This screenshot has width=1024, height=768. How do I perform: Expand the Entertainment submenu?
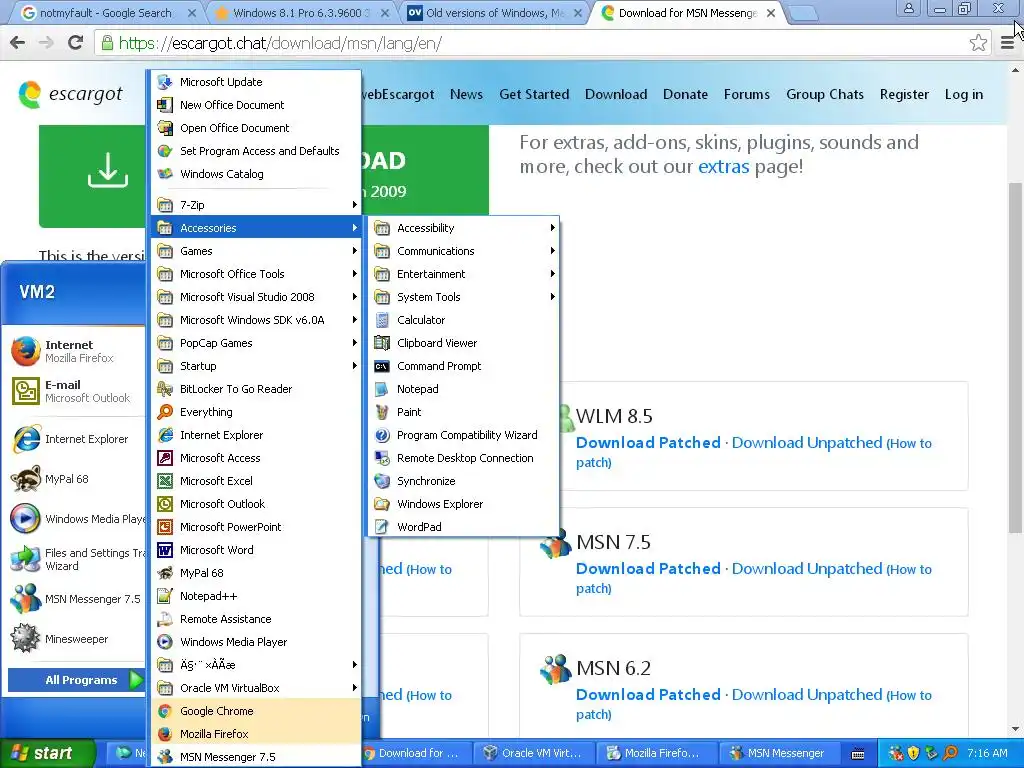pos(463,274)
